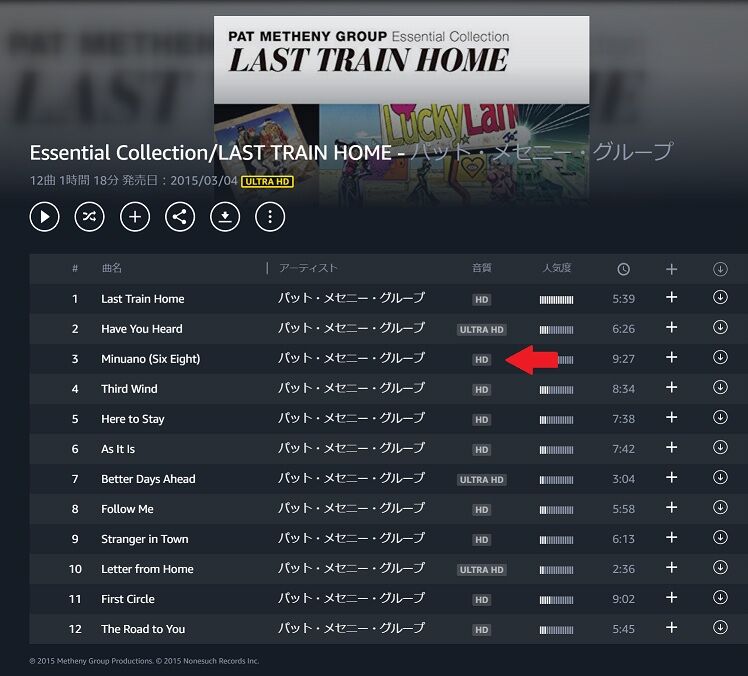Screen dimensions: 748x676
Task: Add As It Is to library
Action: pos(671,447)
